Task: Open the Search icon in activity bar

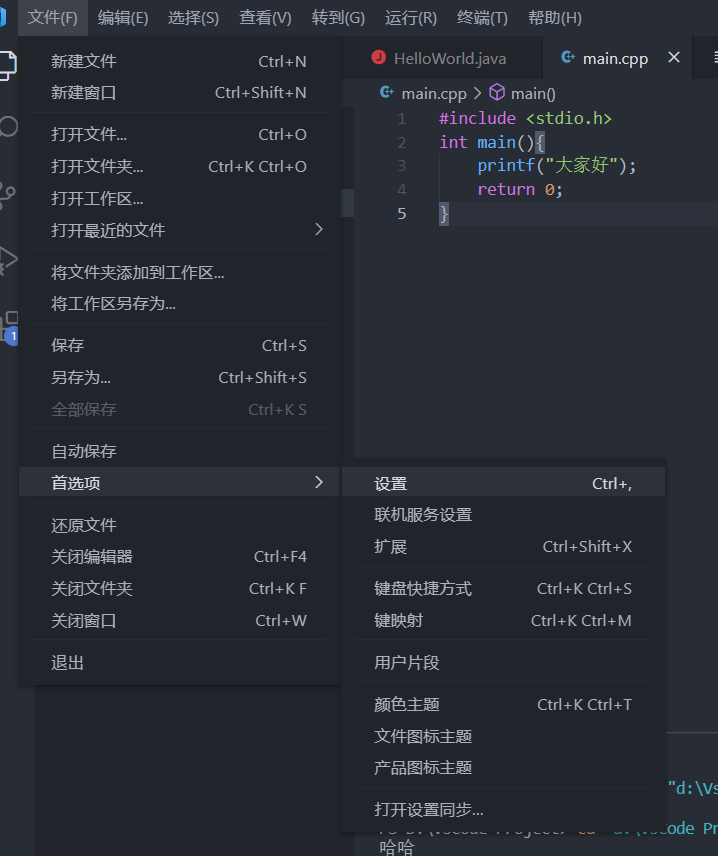Action: [x=8, y=127]
